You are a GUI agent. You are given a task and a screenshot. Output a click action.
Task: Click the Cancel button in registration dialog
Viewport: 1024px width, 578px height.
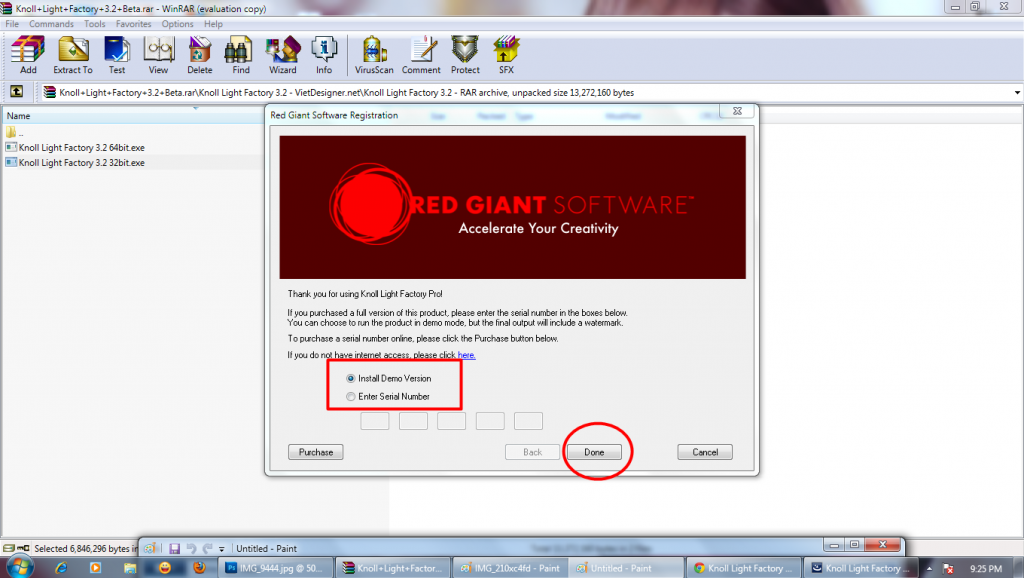click(705, 452)
